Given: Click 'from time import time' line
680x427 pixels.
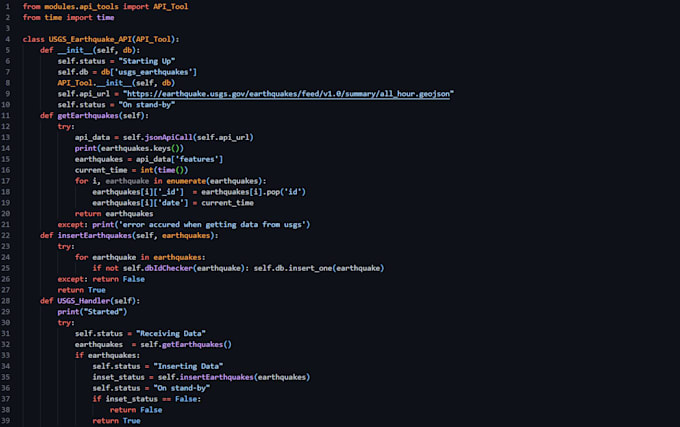Looking at the screenshot, I should pyautogui.click(x=68, y=17).
